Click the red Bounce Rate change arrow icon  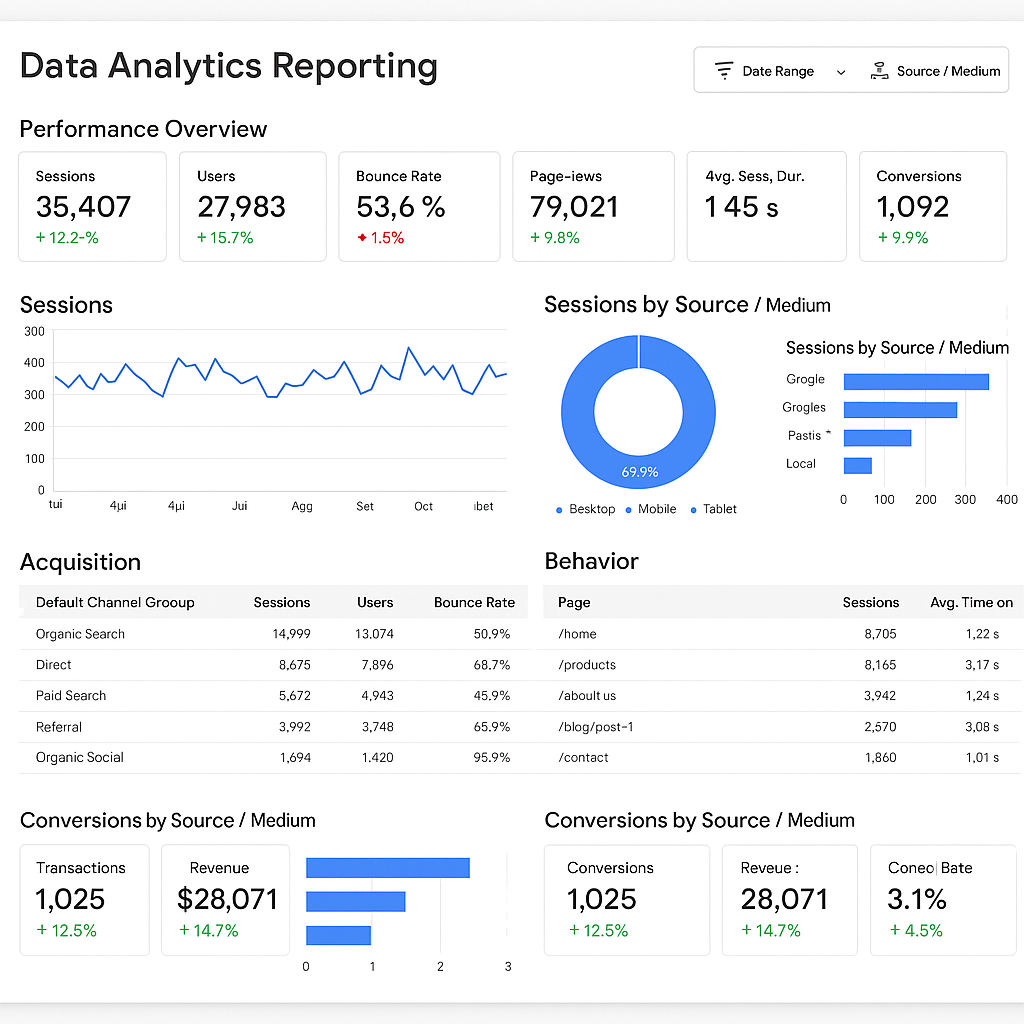click(362, 238)
